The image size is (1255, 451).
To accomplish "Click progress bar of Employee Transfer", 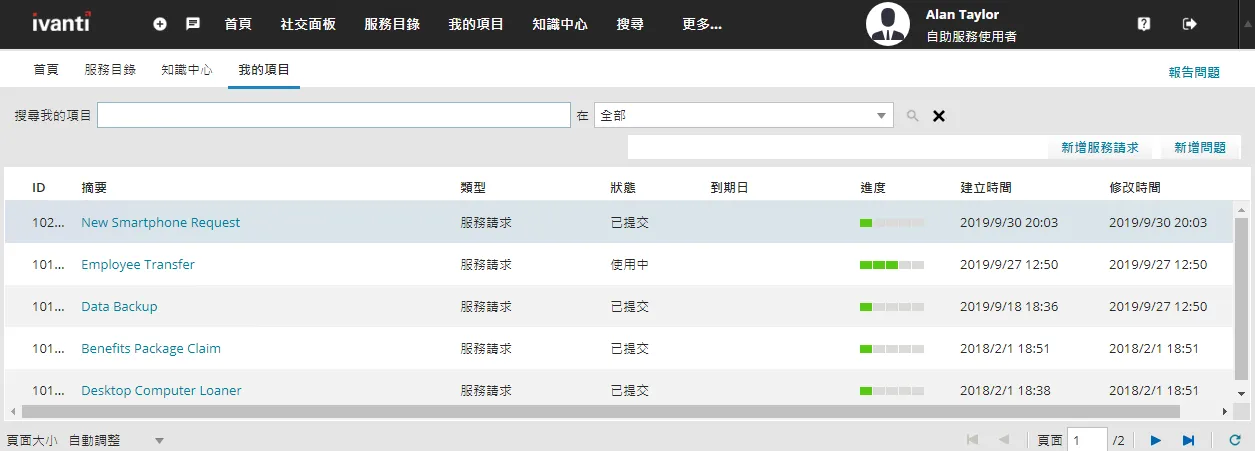I will tap(892, 265).
